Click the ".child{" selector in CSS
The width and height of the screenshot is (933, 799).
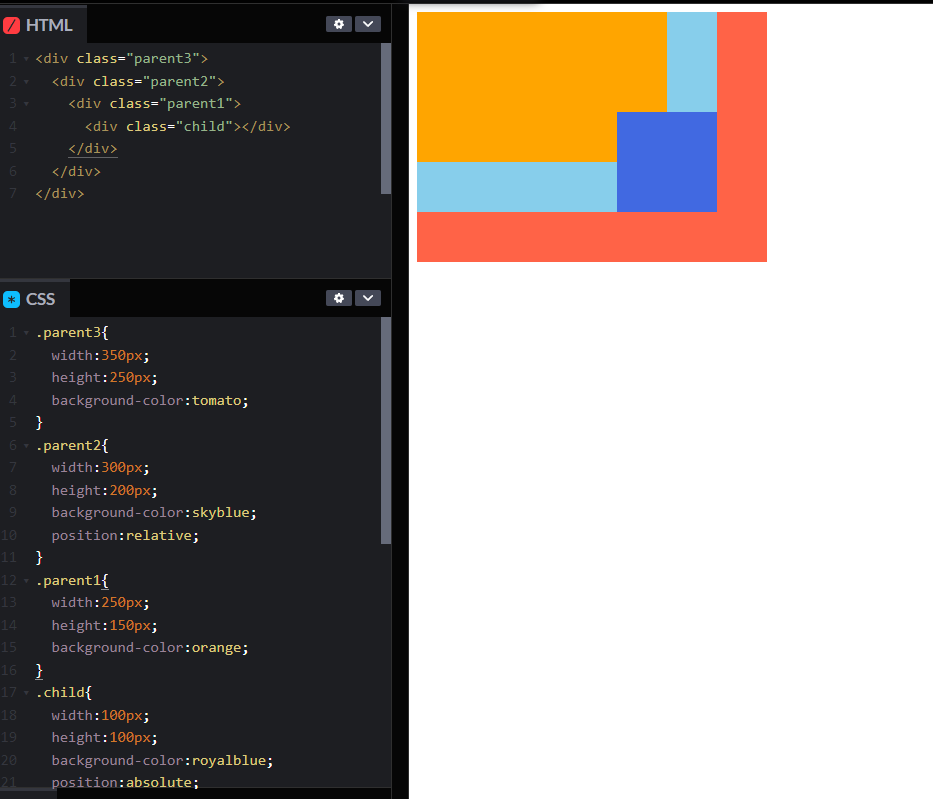(x=64, y=693)
